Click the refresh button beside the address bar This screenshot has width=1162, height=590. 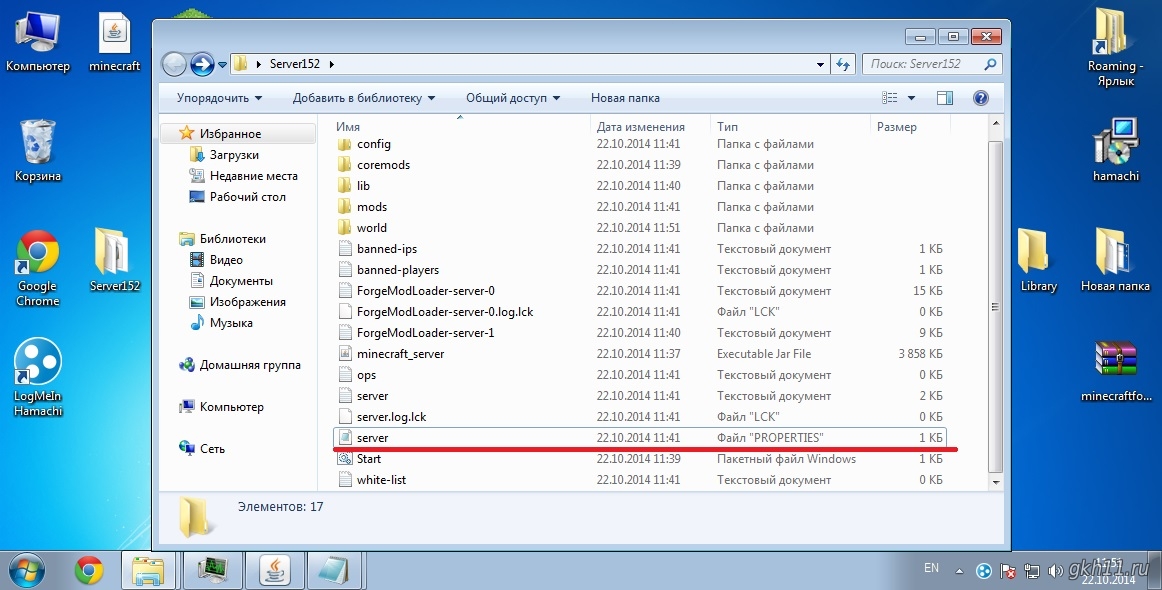click(843, 64)
